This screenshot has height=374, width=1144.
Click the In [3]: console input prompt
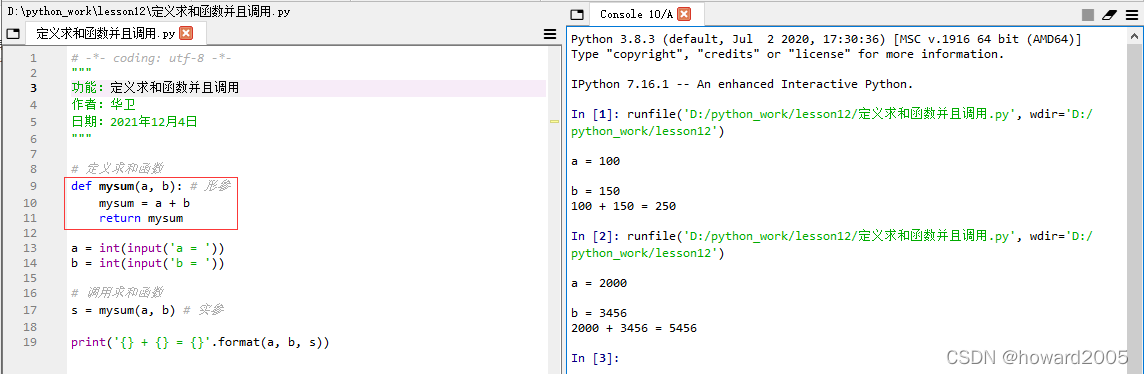(595, 358)
